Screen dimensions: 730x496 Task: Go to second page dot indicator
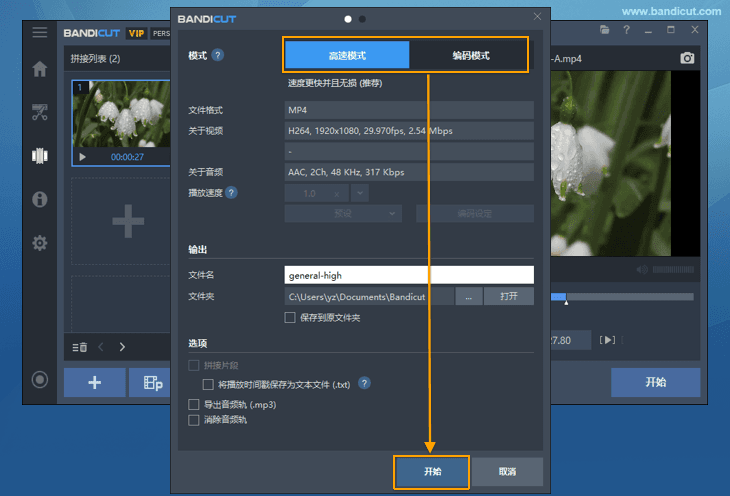tap(362, 19)
